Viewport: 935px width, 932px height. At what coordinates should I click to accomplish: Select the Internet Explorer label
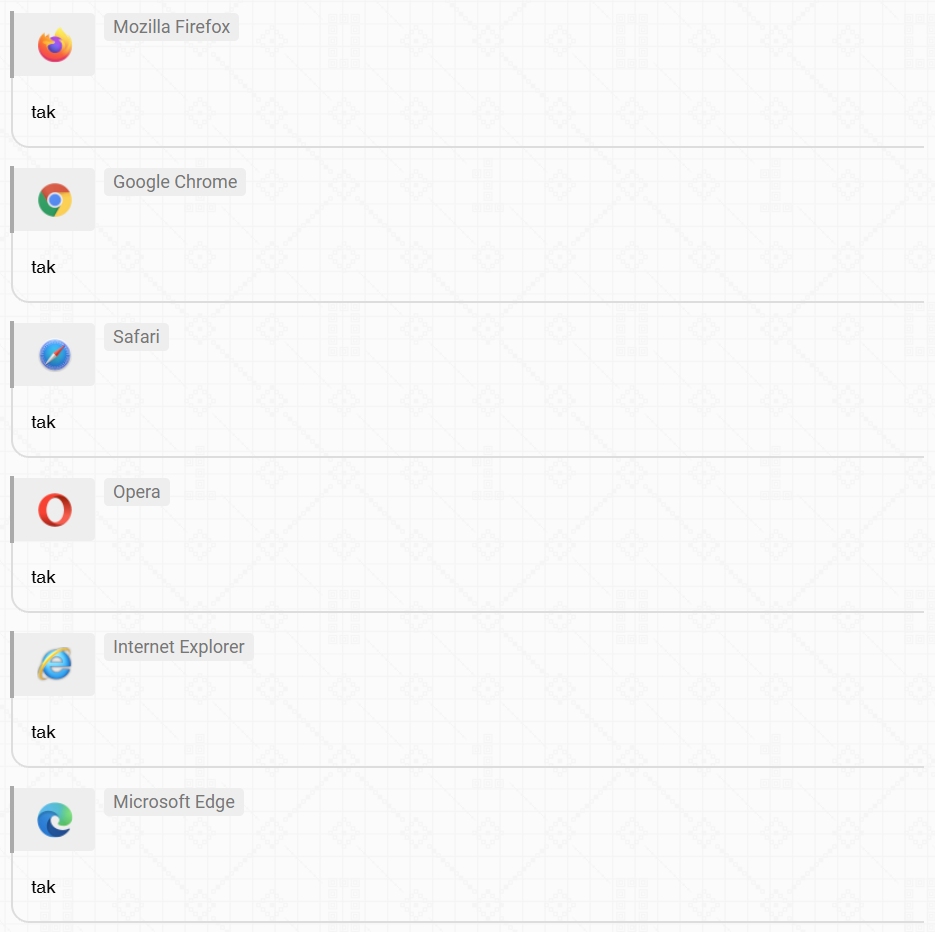(x=179, y=647)
